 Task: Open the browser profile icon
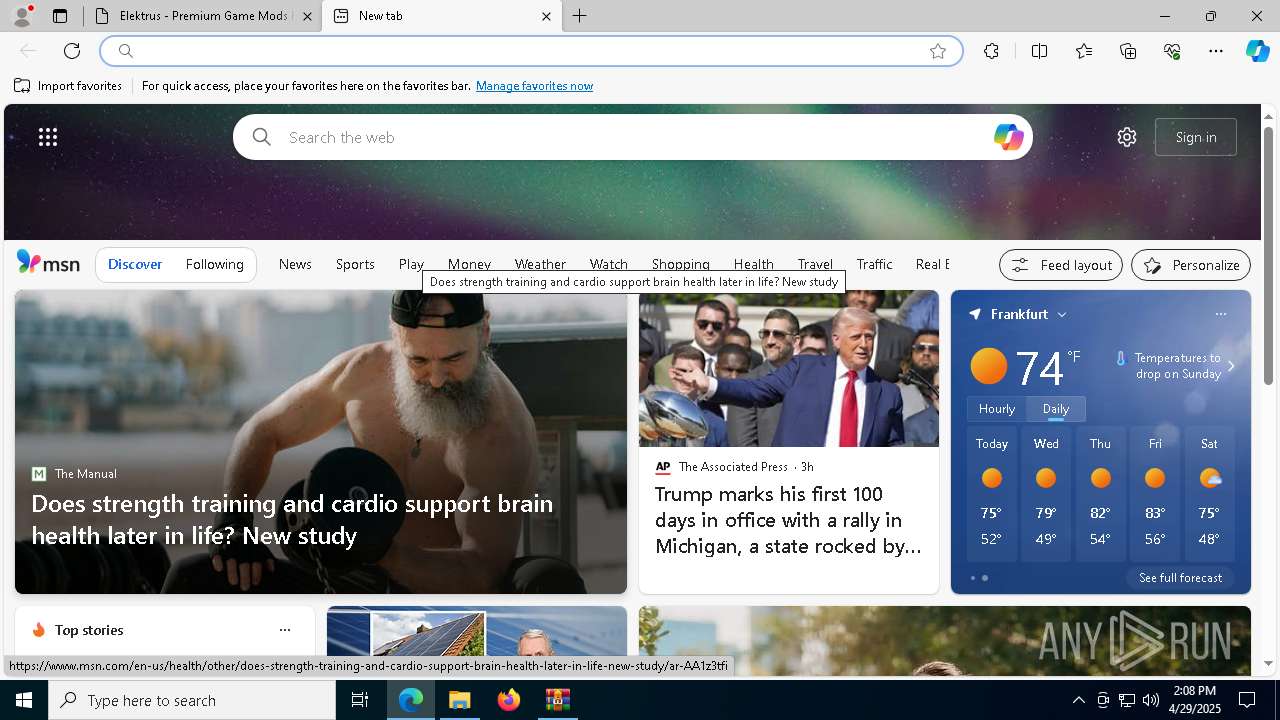click(x=21, y=16)
